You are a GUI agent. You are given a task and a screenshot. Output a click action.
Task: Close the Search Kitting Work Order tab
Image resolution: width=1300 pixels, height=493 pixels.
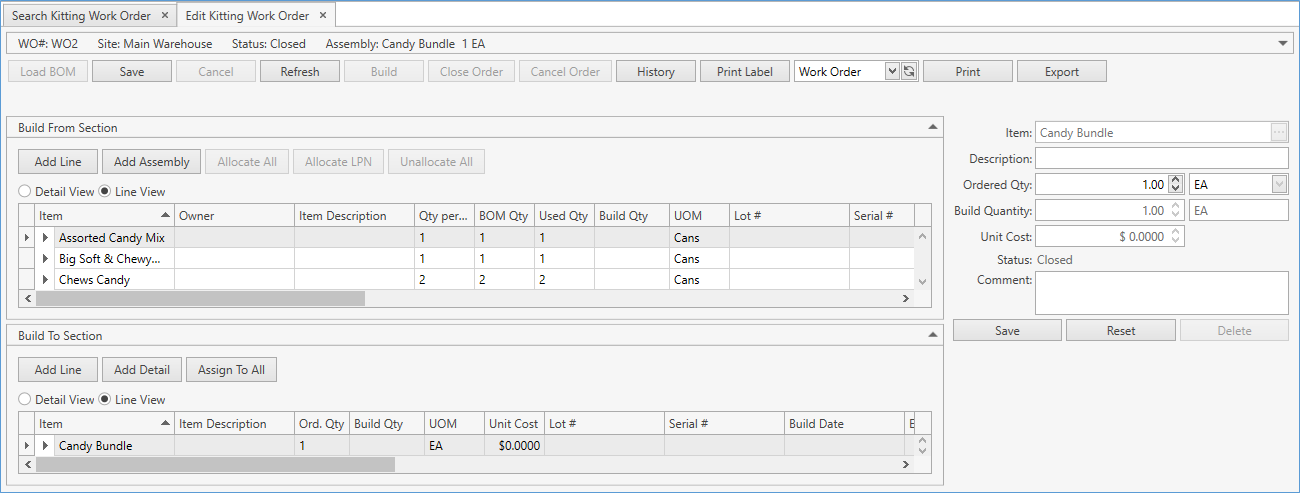165,16
